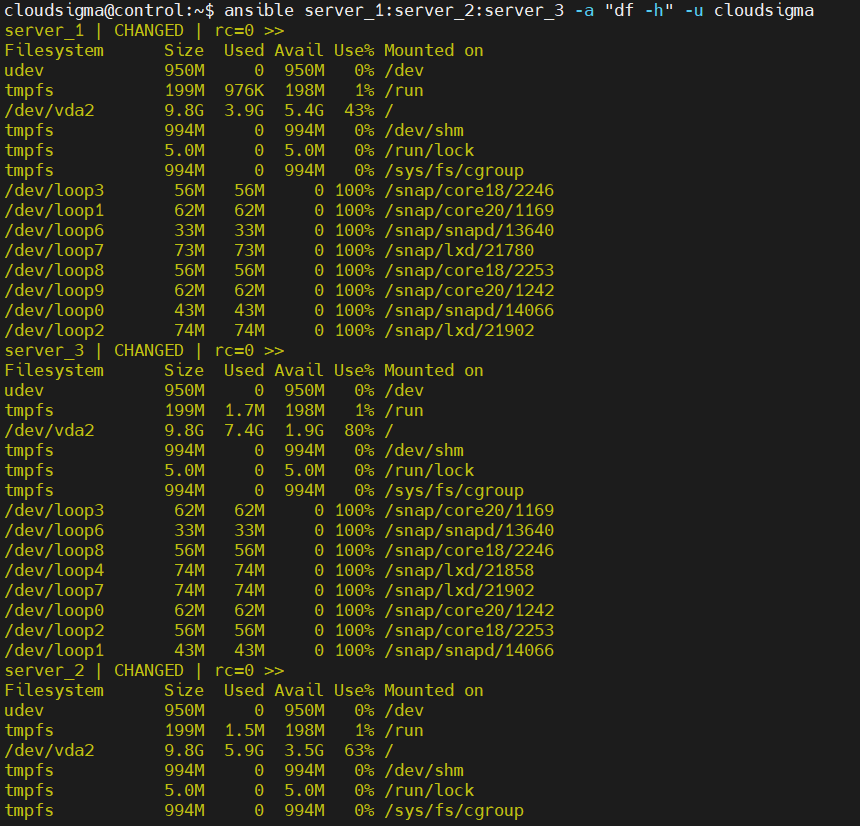Click /snap/core20/1242 in server_3 output
Viewport: 860px width, 826px height.
tap(469, 610)
